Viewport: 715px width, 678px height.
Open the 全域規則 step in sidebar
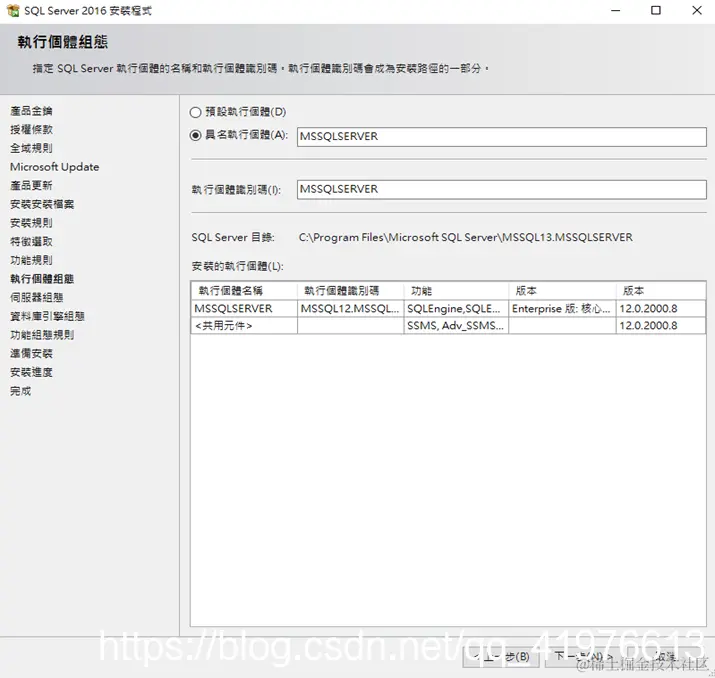[31, 148]
